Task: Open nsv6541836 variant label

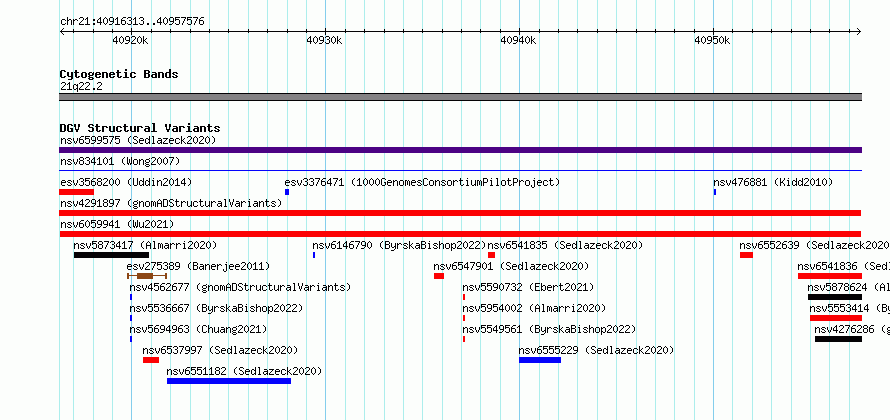Action: pos(843,266)
